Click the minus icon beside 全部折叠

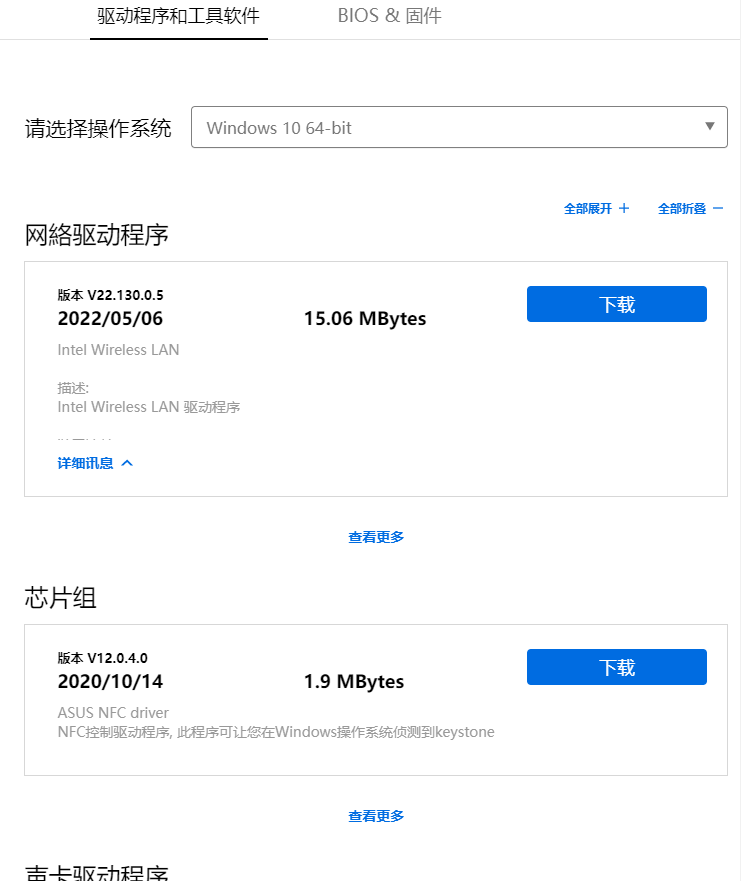pos(717,209)
